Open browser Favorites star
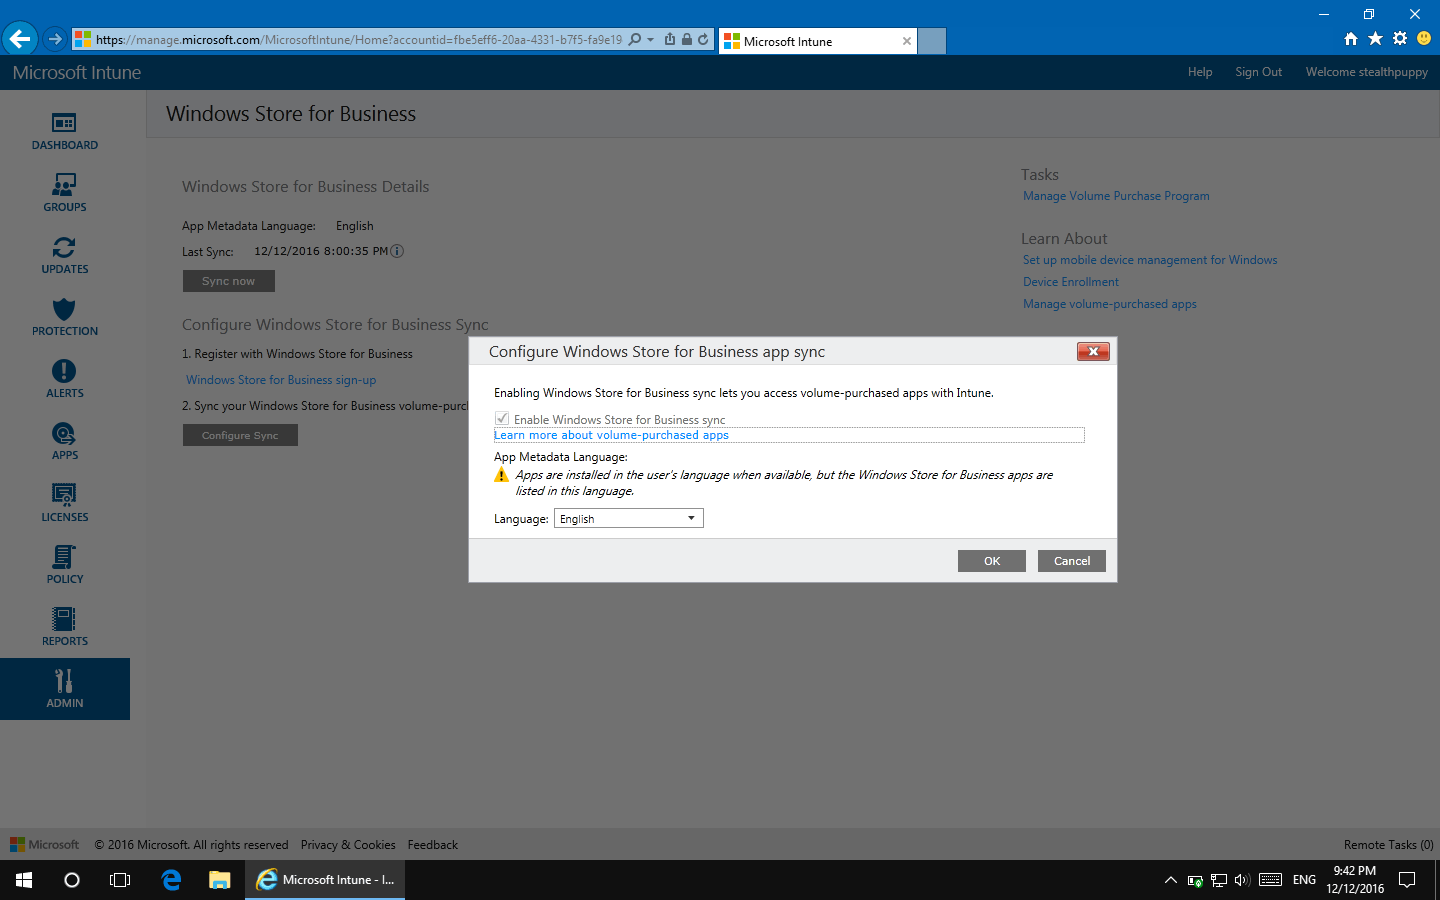1440x900 pixels. [1375, 39]
